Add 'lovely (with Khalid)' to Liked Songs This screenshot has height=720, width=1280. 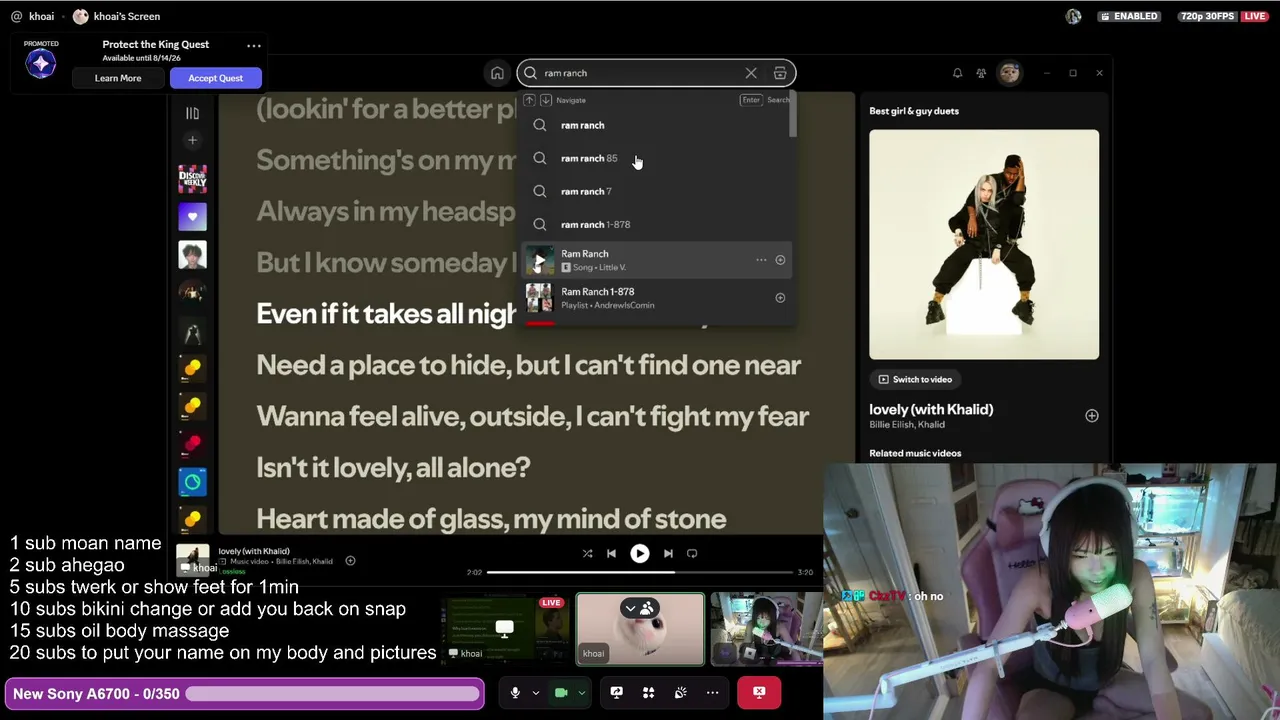pyautogui.click(x=1091, y=416)
